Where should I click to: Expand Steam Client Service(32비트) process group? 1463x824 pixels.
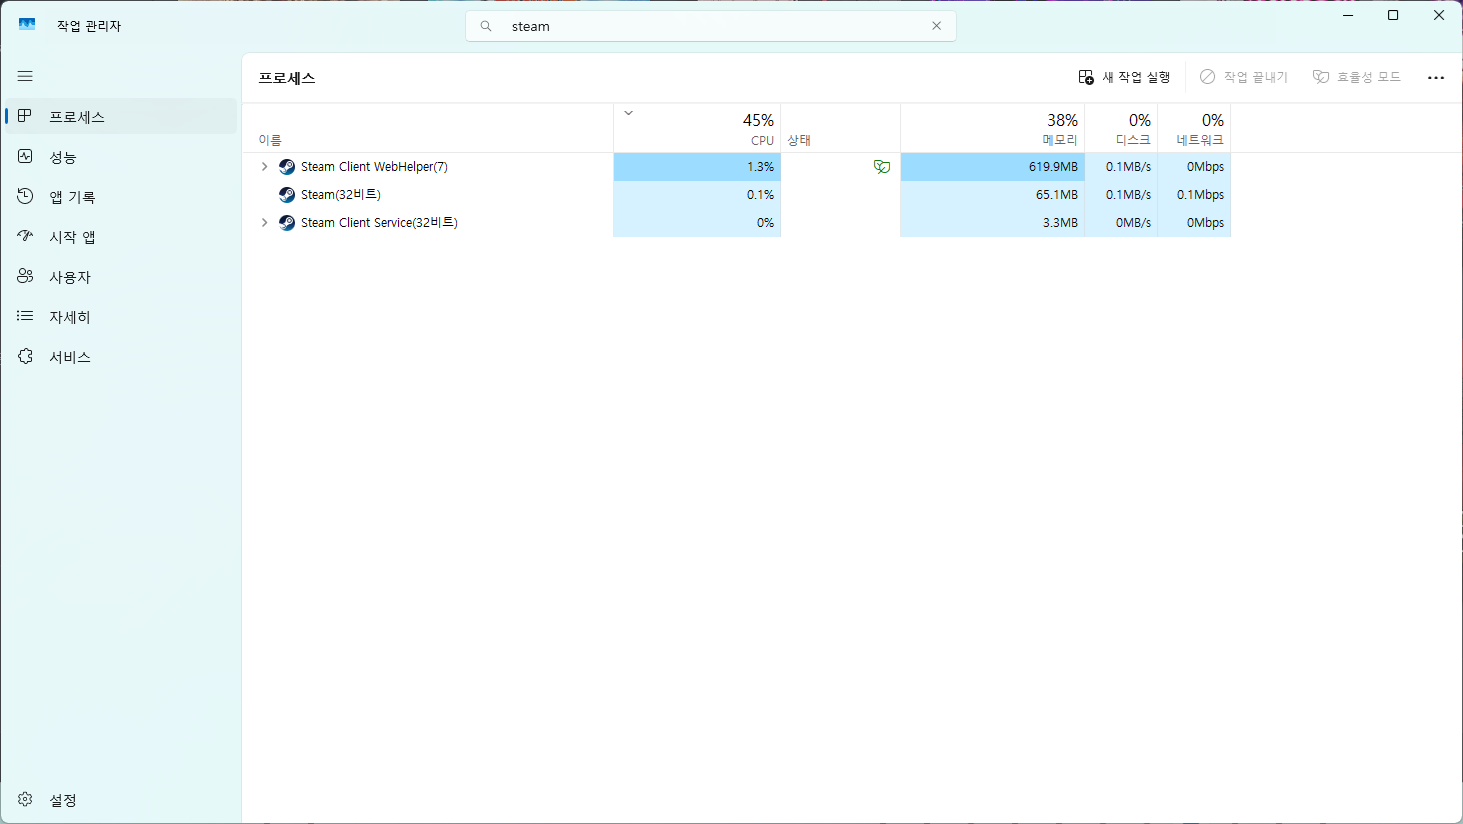click(264, 222)
